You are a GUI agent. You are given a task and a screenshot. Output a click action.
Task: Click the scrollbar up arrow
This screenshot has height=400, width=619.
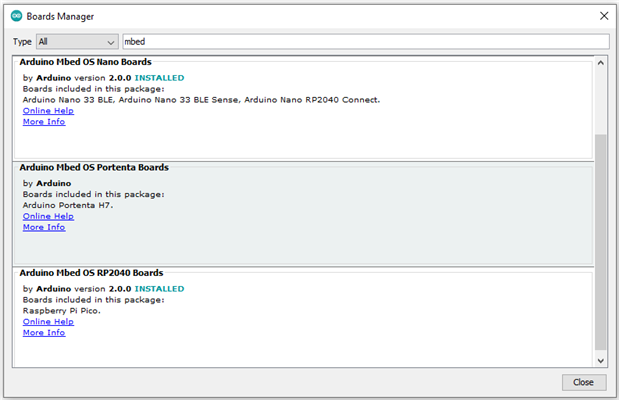coord(600,63)
